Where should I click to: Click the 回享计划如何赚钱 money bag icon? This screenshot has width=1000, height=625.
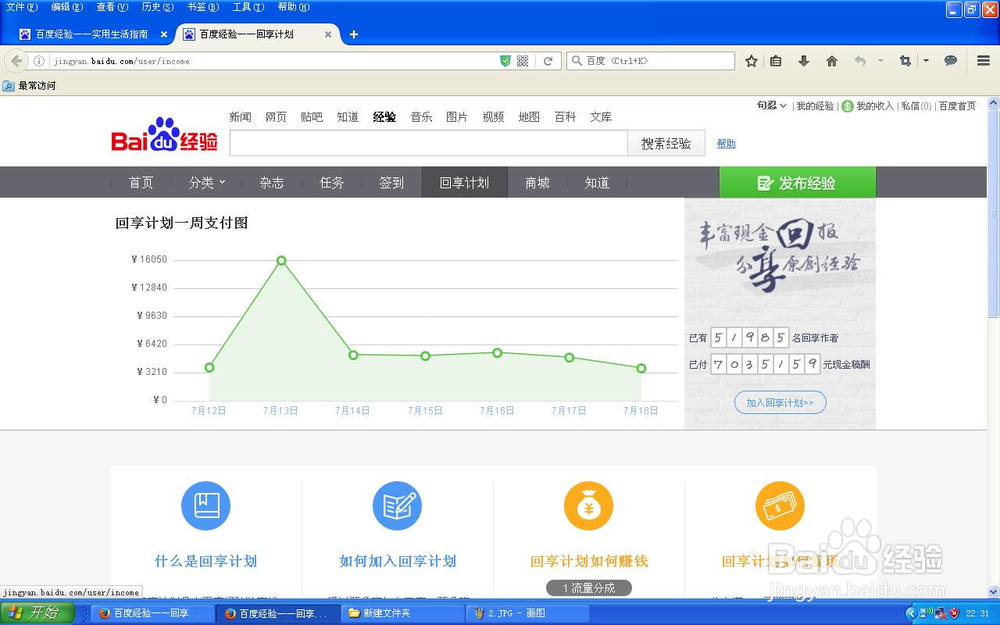point(588,506)
